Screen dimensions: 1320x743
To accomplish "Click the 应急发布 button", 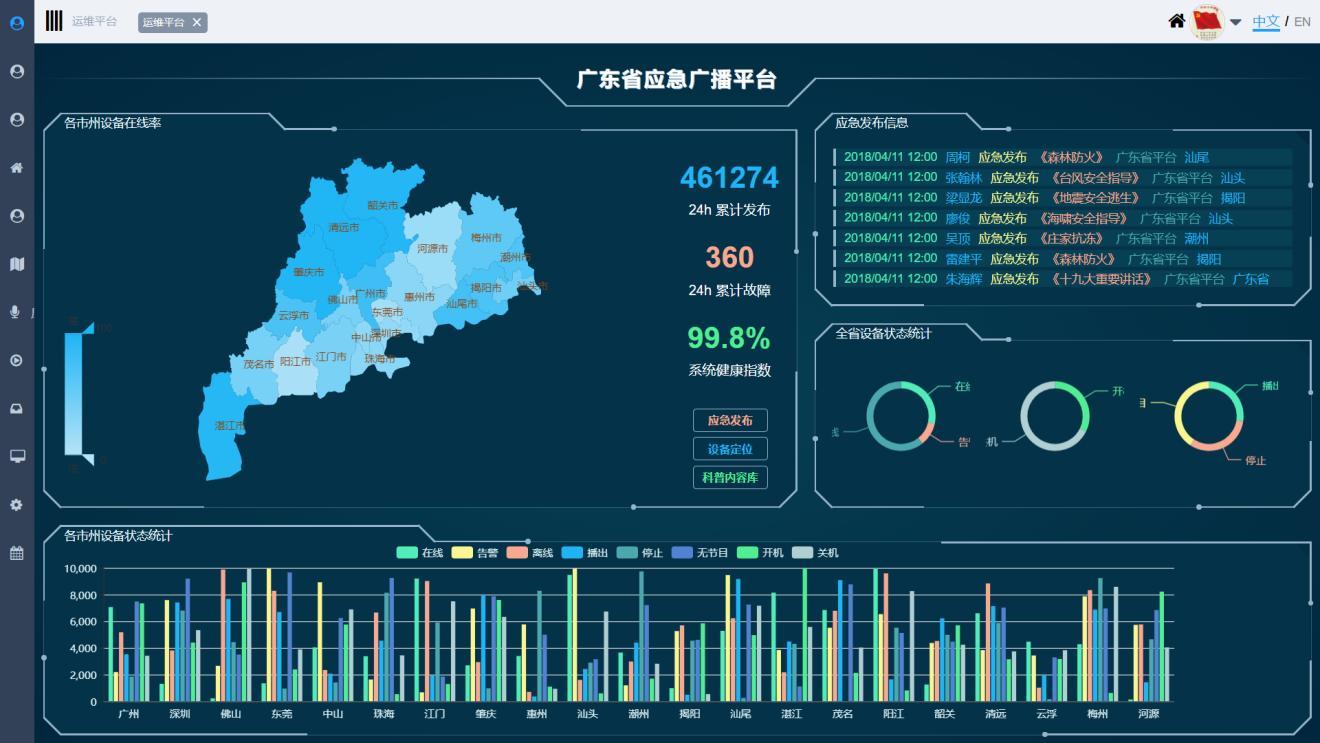I will (x=730, y=420).
